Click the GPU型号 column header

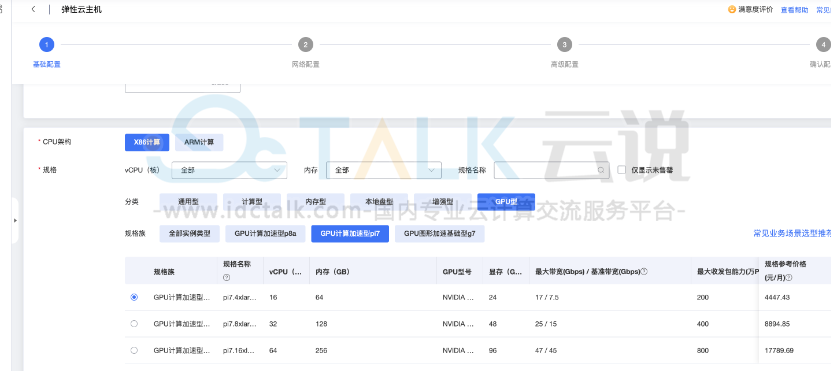(x=457, y=271)
